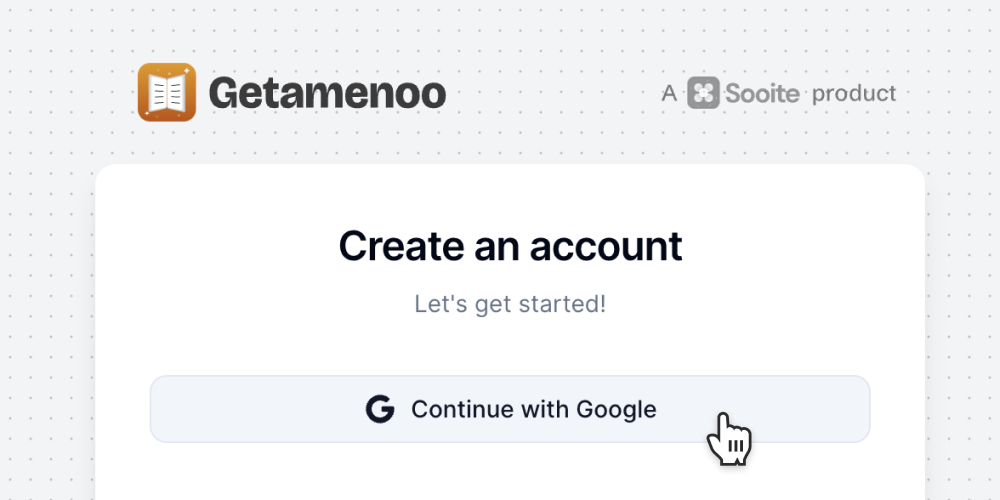Click the Getamenoo book logo icon
Image resolution: width=1000 pixels, height=500 pixels.
[166, 92]
